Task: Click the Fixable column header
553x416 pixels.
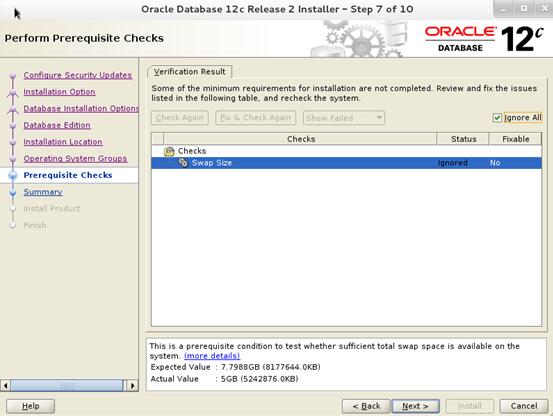Action: 515,139
